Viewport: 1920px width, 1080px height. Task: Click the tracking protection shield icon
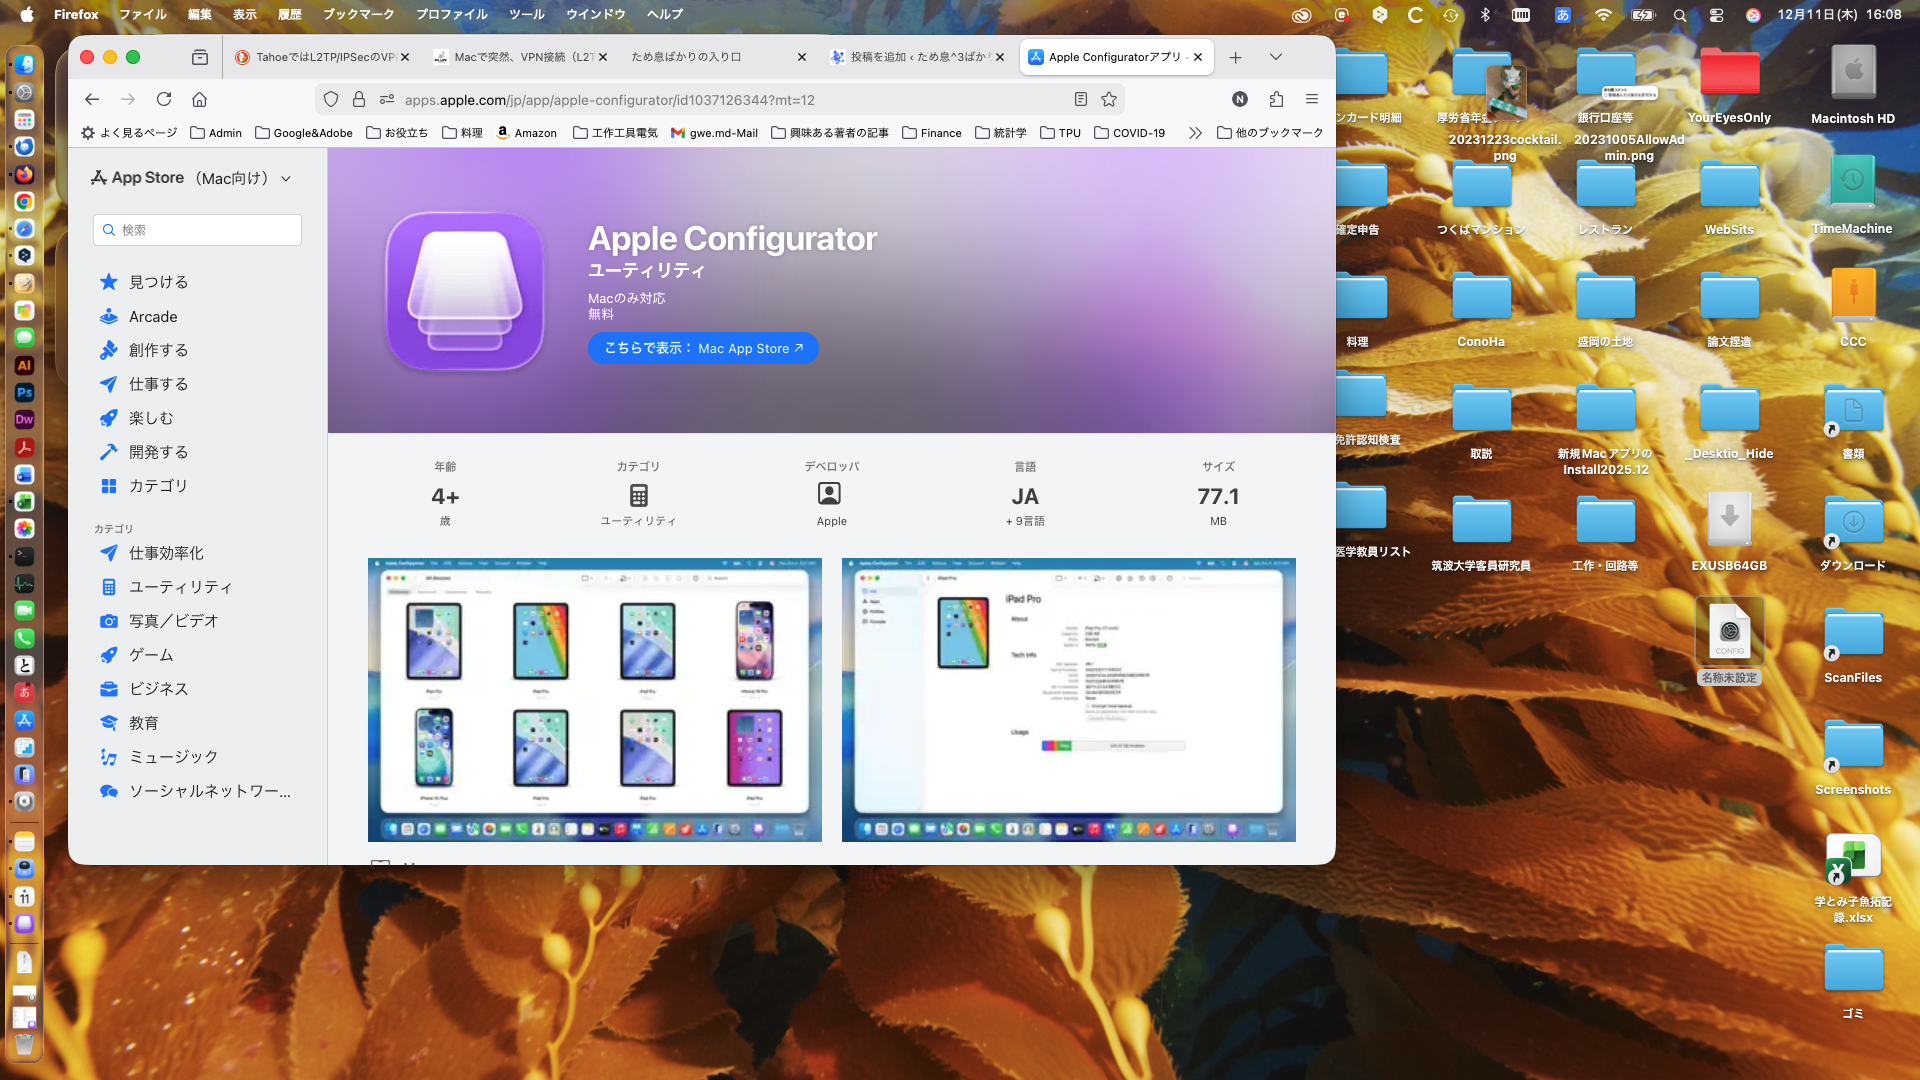pyautogui.click(x=331, y=99)
